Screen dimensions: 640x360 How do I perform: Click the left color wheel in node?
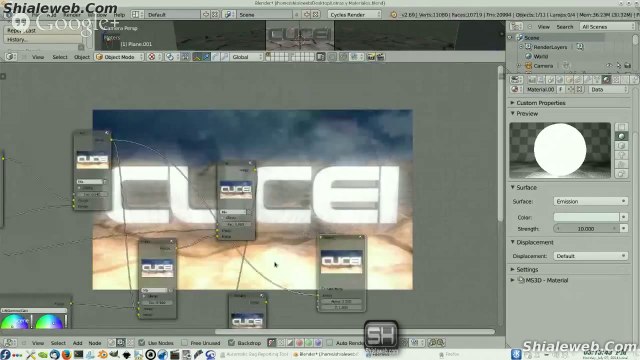tap(14, 322)
